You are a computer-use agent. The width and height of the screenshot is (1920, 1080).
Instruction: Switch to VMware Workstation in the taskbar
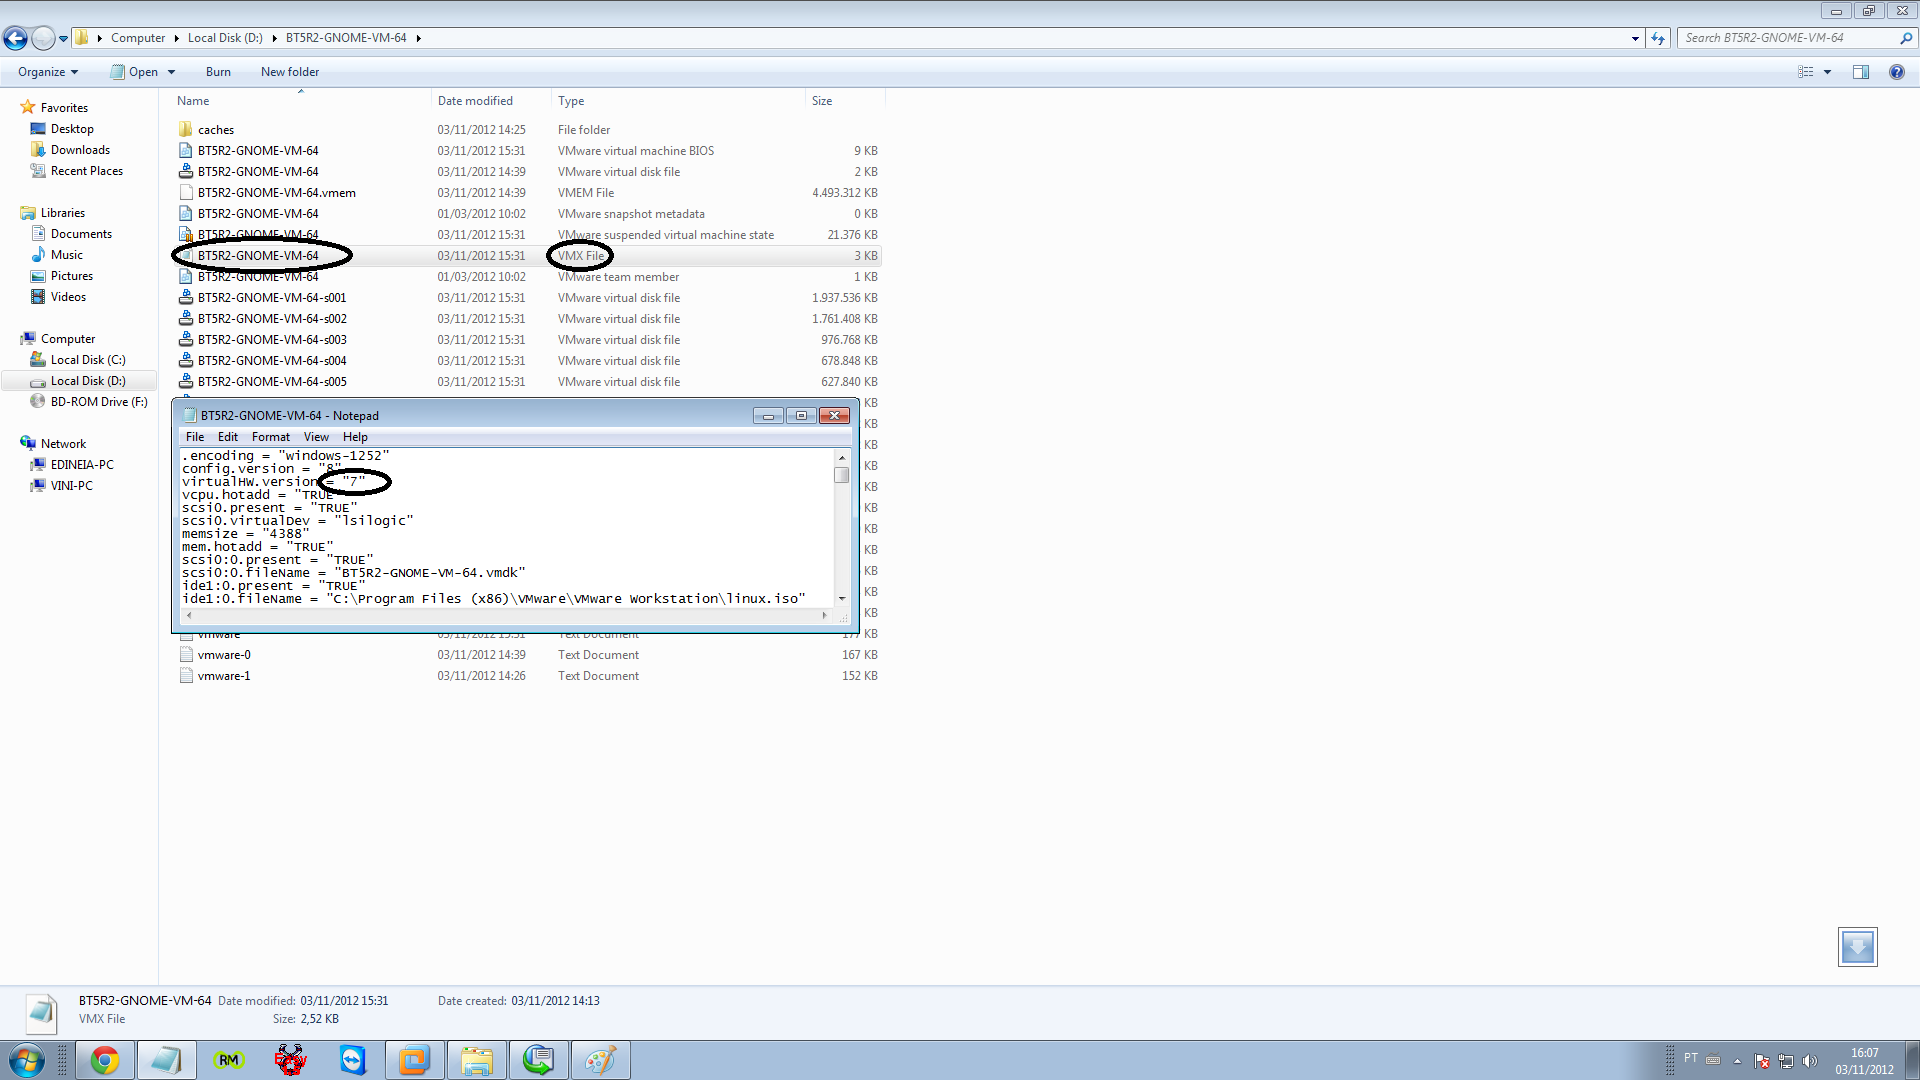point(414,1060)
